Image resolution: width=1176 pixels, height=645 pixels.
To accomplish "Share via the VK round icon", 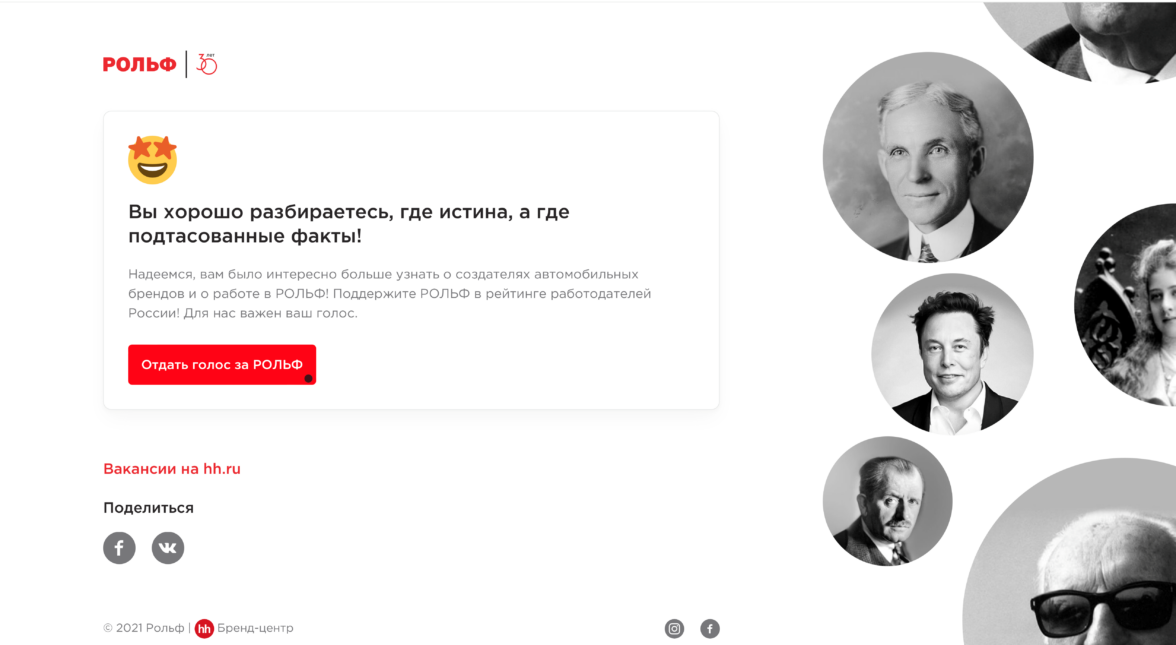I will click(x=168, y=548).
